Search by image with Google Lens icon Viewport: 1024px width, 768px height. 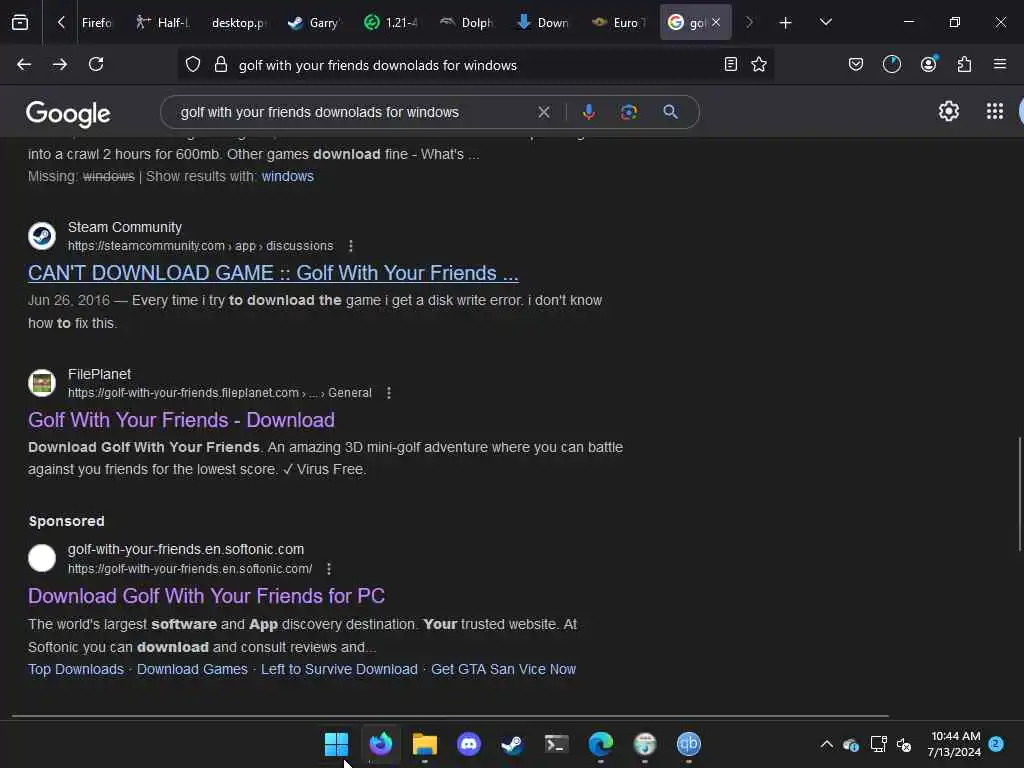(628, 112)
